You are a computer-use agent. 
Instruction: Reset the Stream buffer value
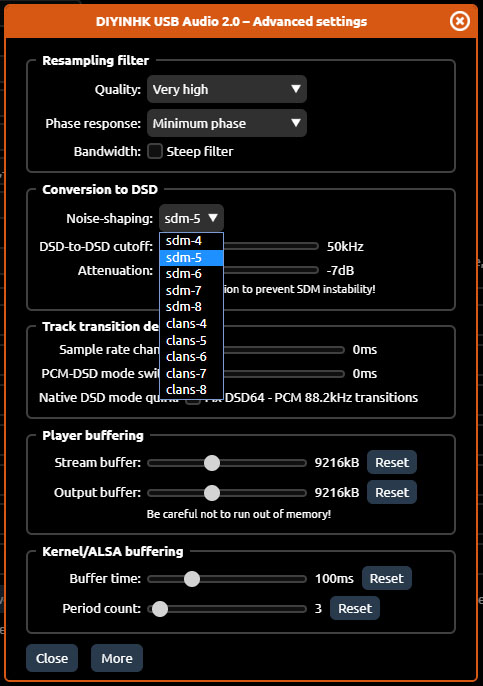point(392,462)
